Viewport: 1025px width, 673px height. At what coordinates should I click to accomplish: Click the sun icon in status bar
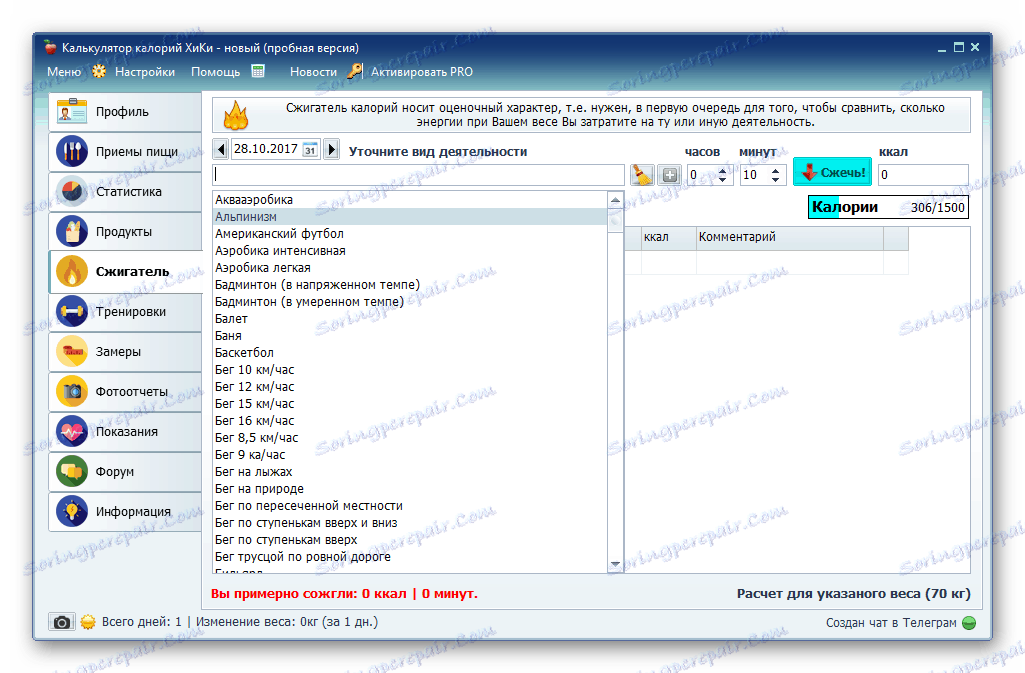pos(88,622)
